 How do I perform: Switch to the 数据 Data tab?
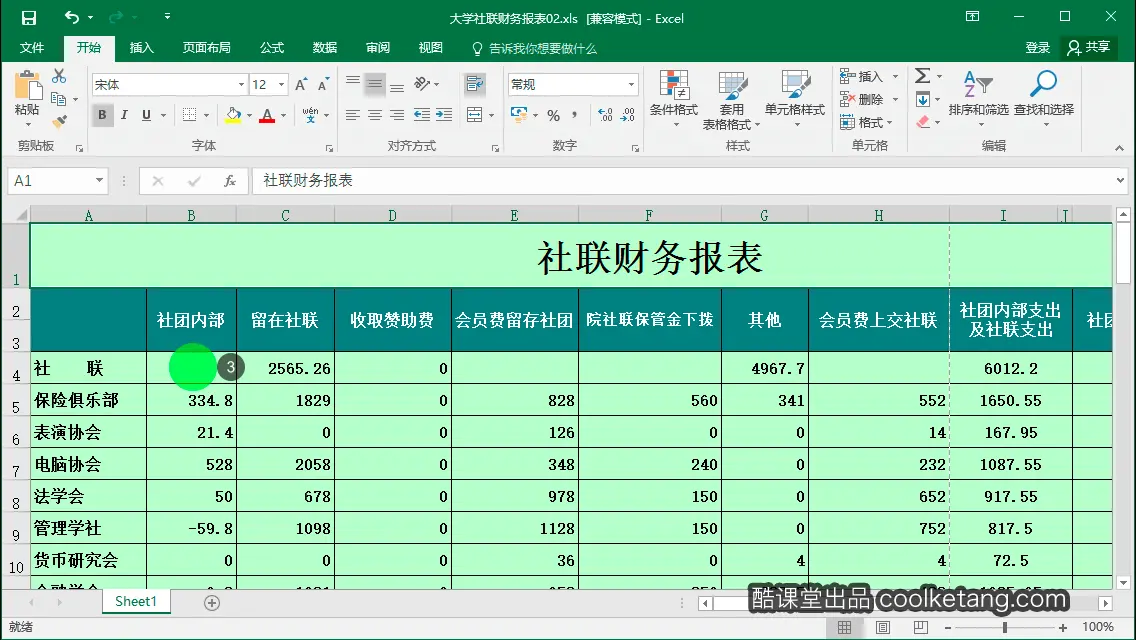(x=325, y=48)
